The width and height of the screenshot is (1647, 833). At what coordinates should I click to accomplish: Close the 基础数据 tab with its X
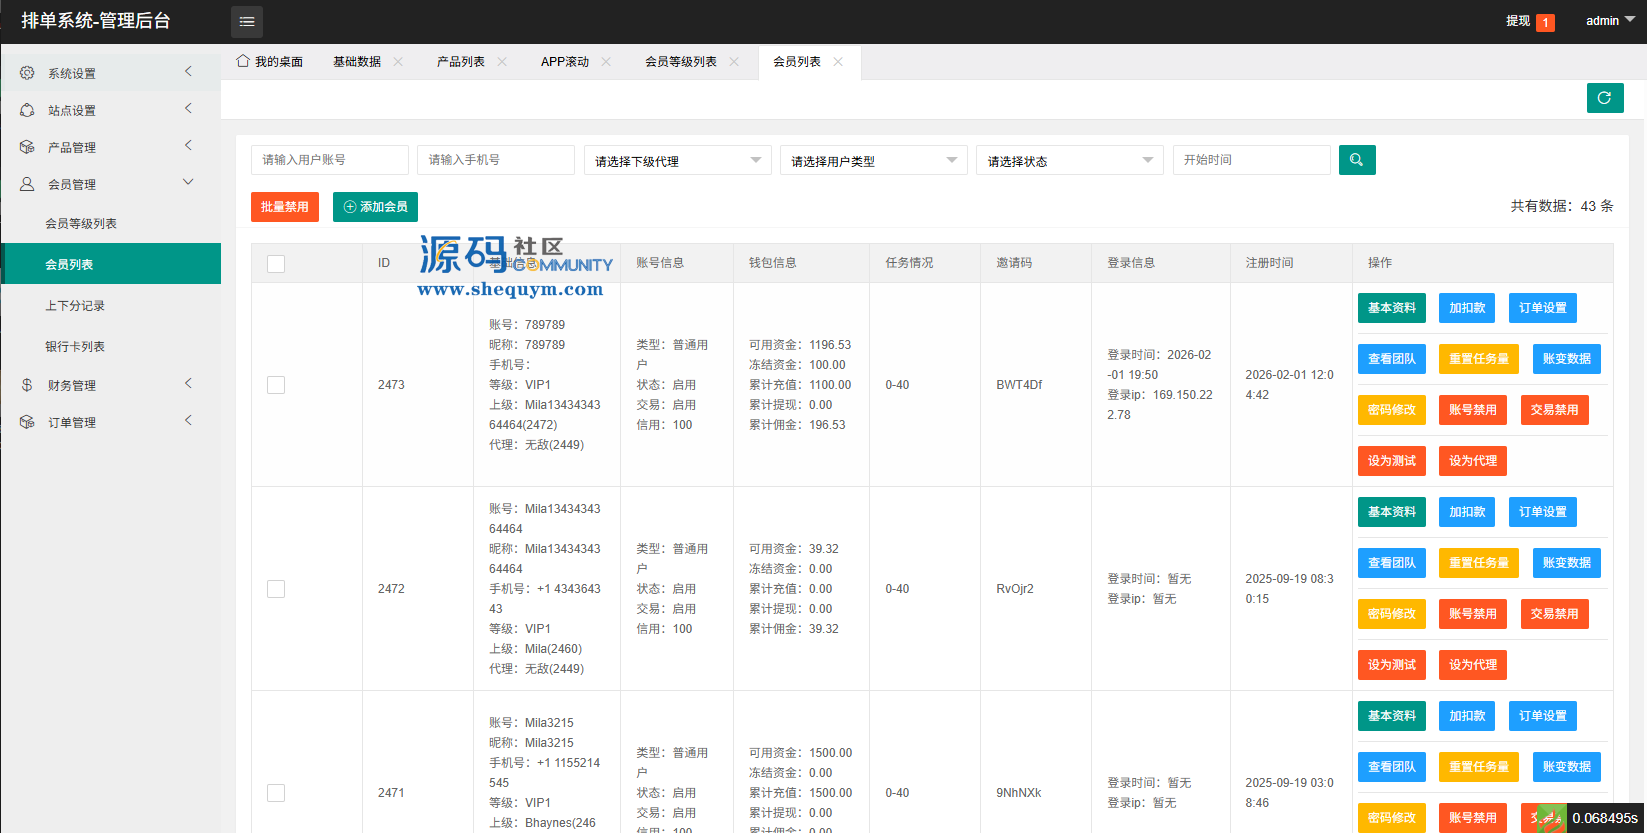click(x=398, y=62)
